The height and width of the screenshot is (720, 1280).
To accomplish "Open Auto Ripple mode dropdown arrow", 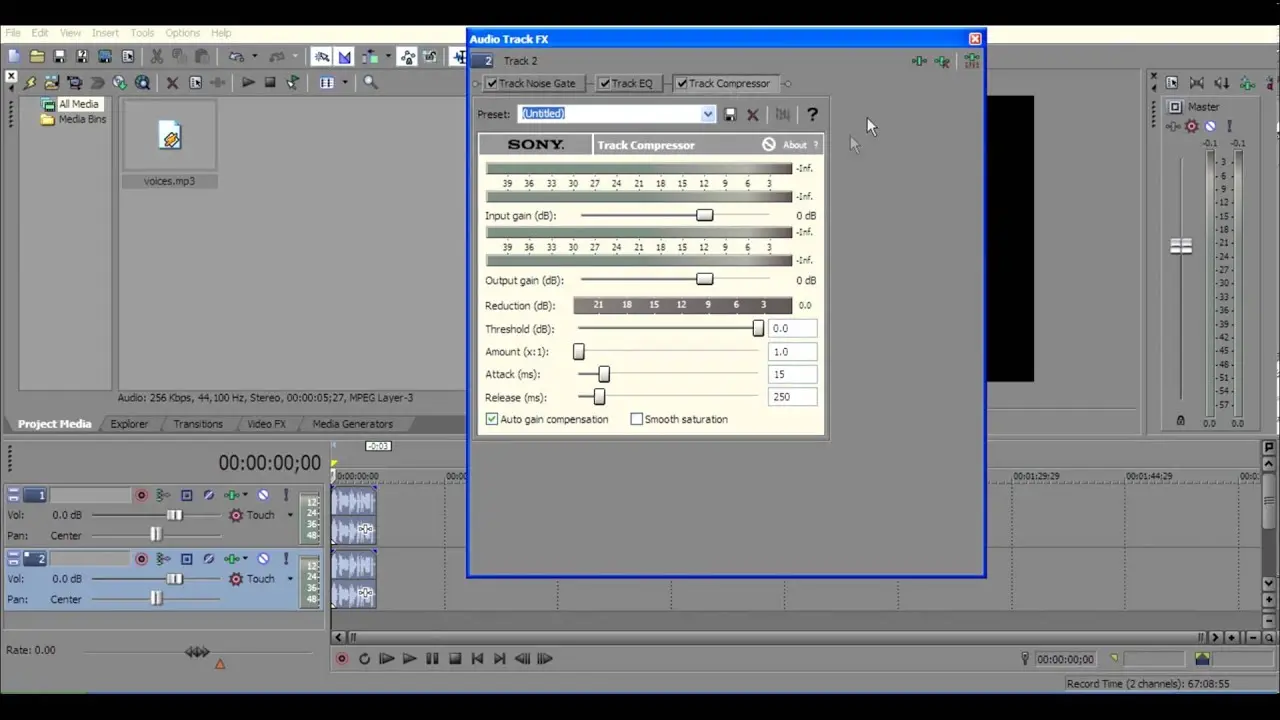I will point(386,57).
